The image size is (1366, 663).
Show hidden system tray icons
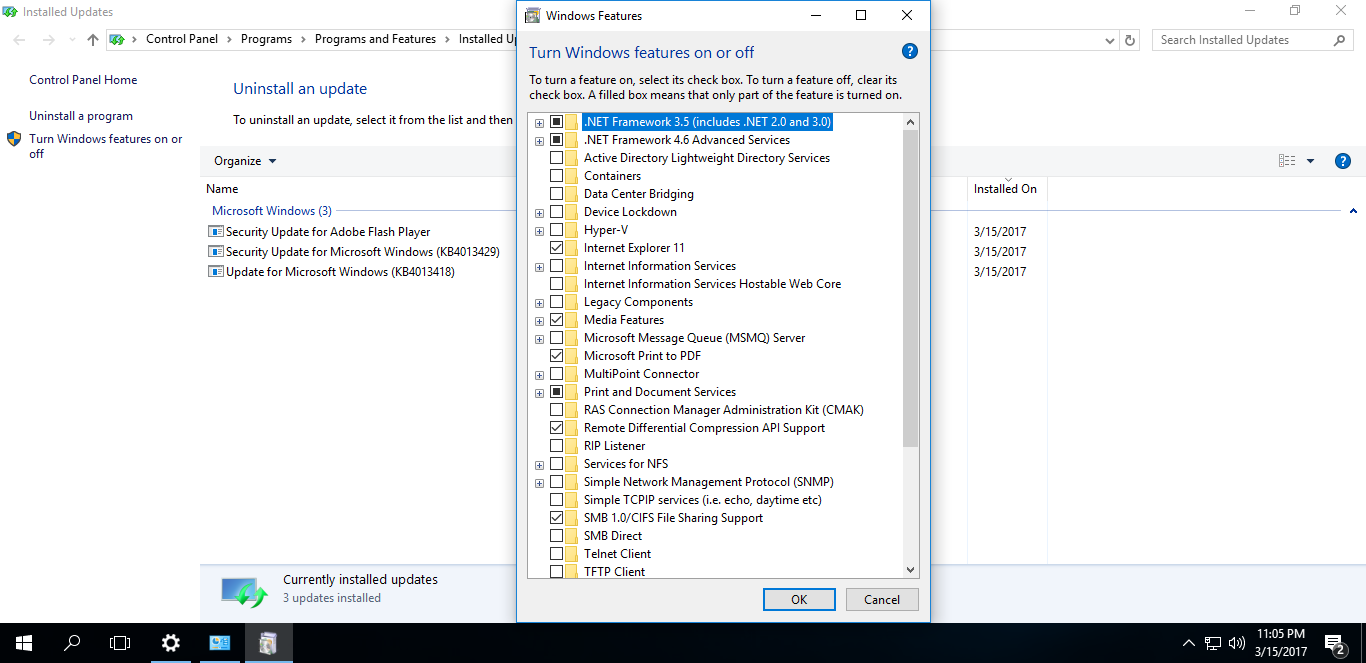point(1189,643)
